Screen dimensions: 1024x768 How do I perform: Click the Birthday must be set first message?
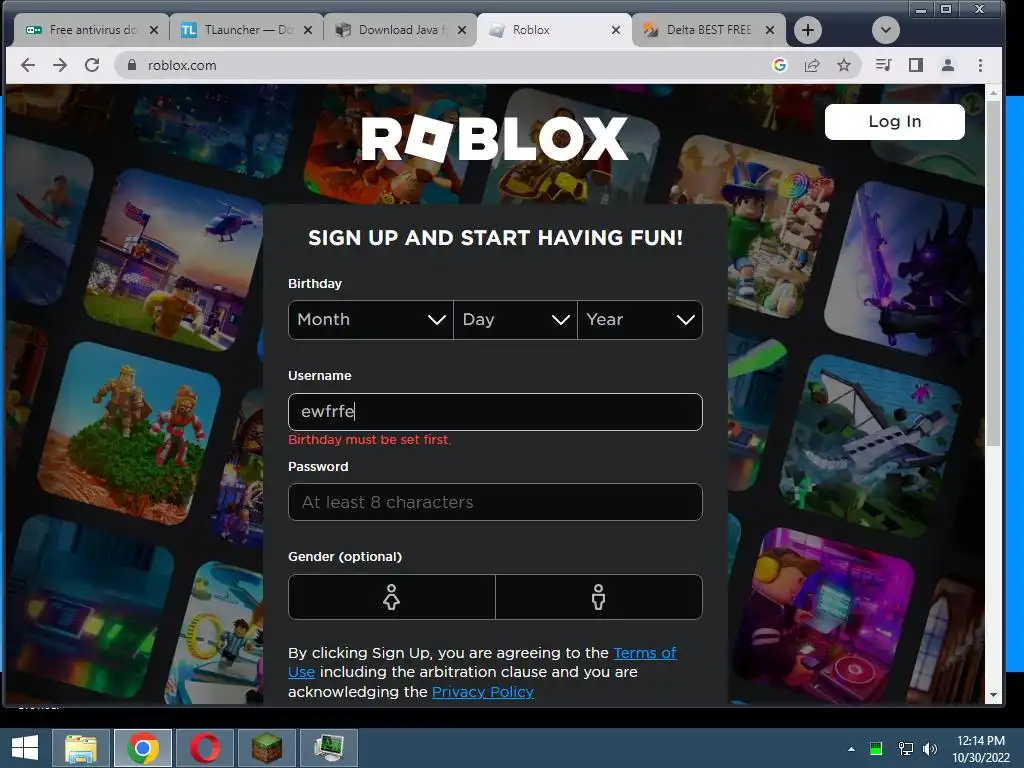(x=369, y=440)
